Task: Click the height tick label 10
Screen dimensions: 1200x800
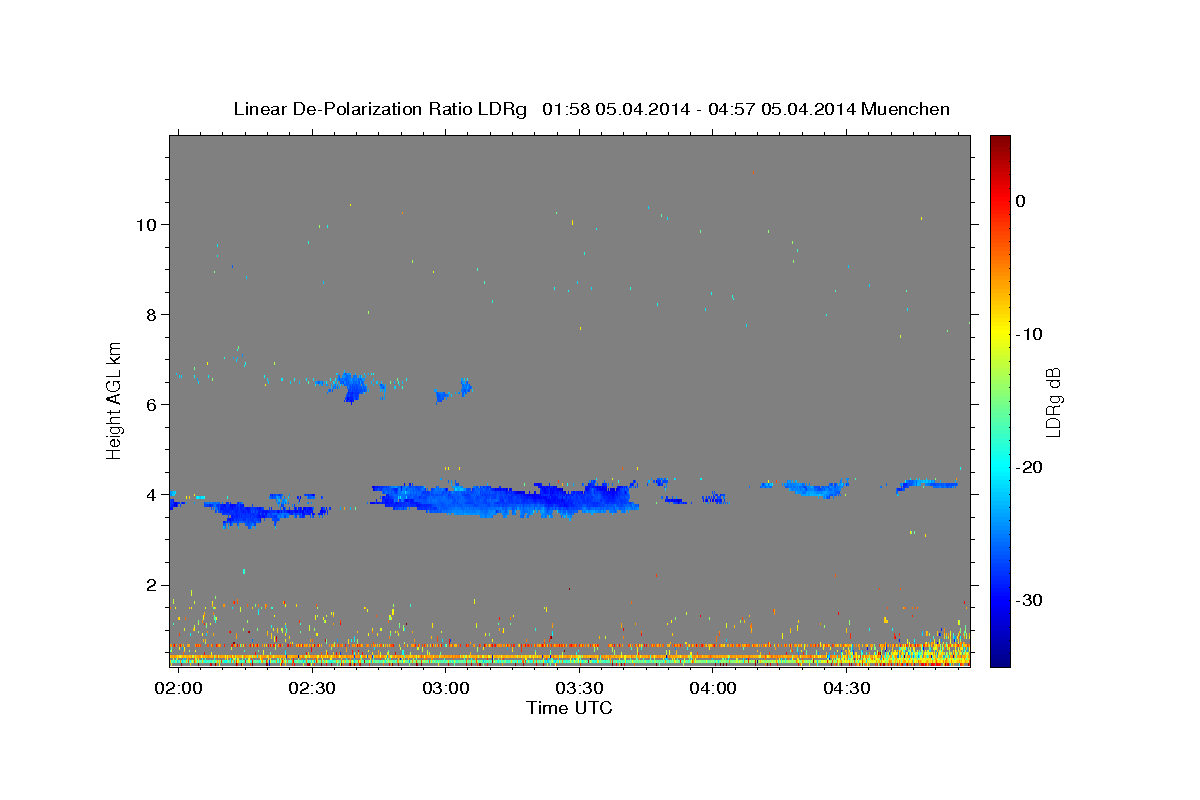Action: click(147, 224)
